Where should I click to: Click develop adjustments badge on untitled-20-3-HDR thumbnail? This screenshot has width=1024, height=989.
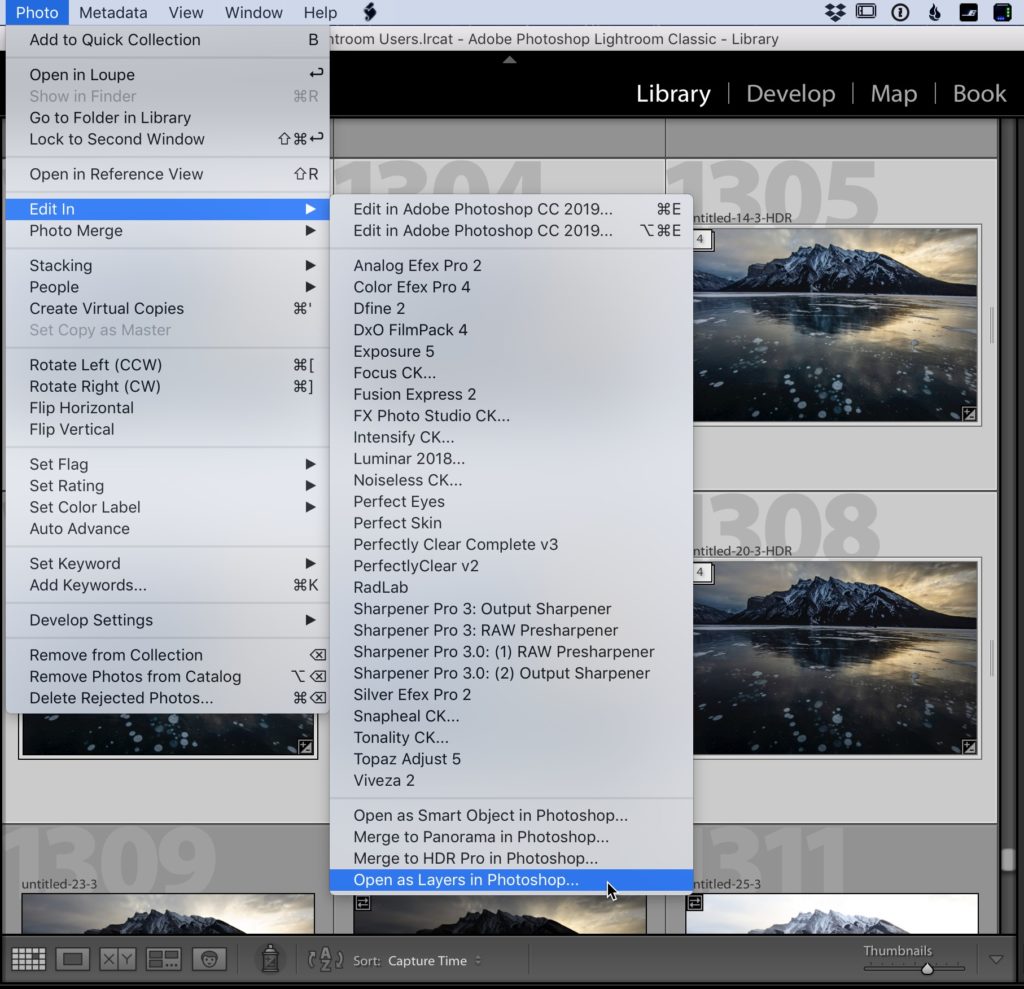(x=969, y=747)
